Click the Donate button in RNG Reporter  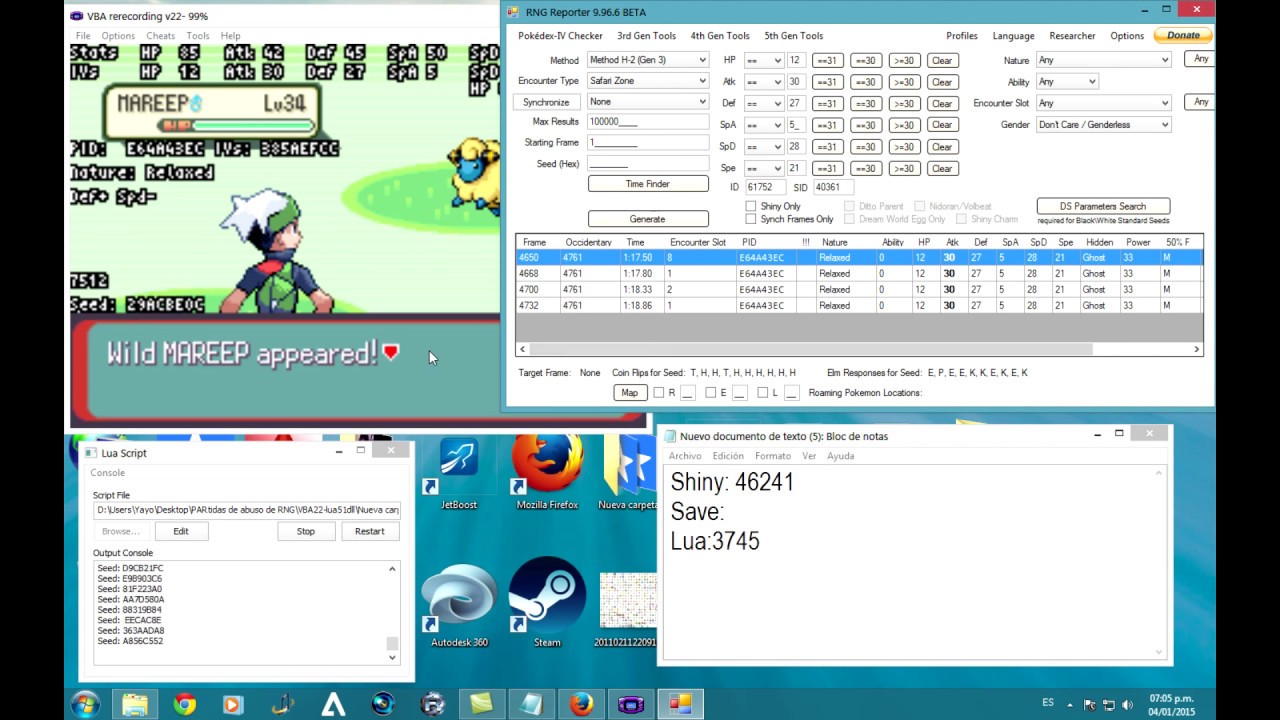pos(1183,35)
